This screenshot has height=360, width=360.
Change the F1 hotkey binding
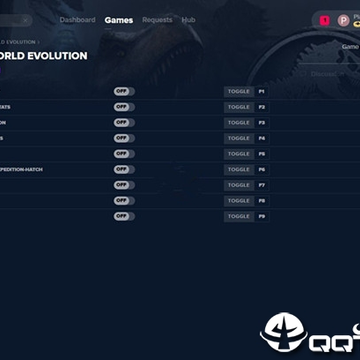pos(262,92)
